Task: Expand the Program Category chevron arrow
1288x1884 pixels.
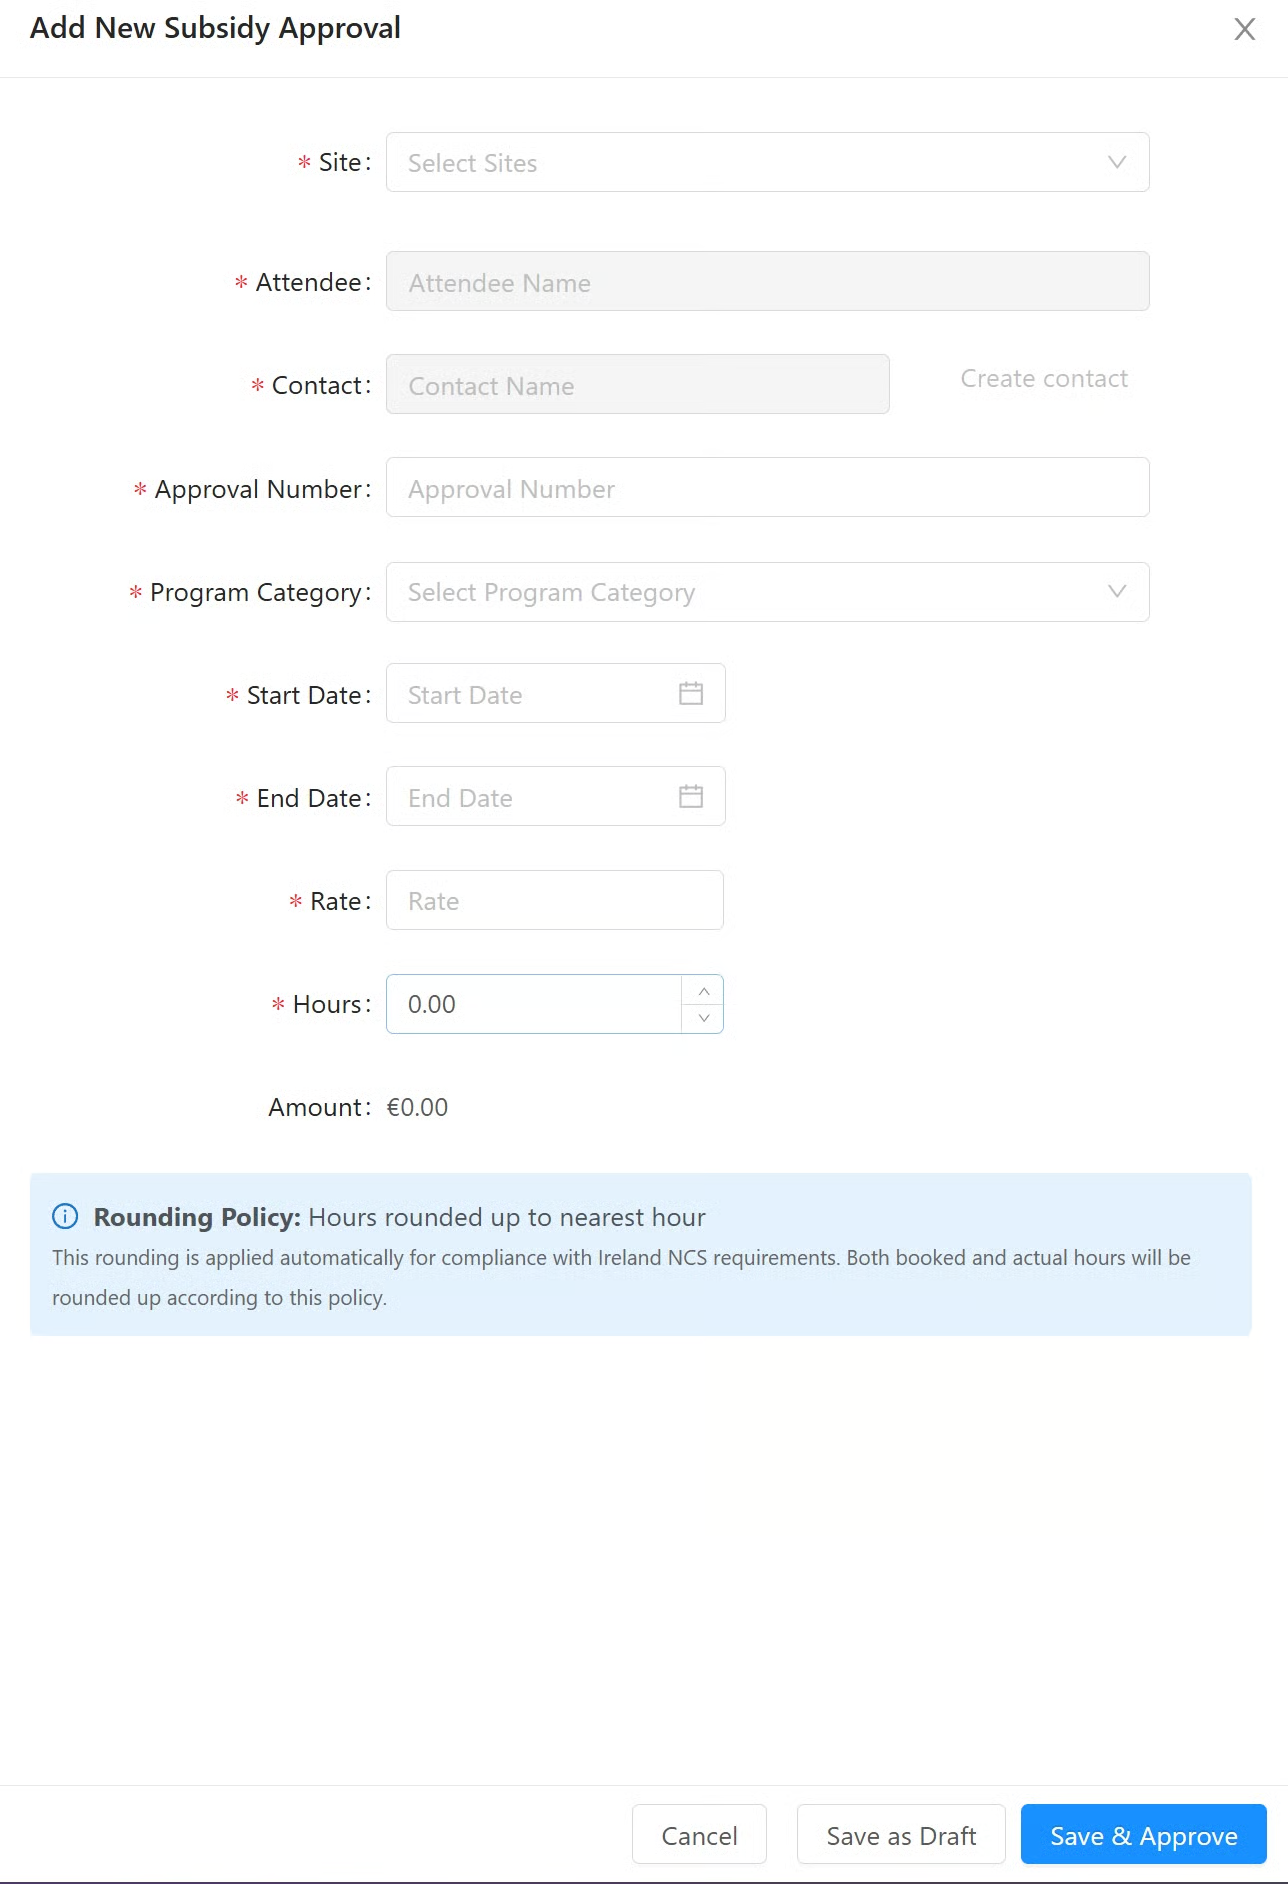Action: click(1117, 592)
